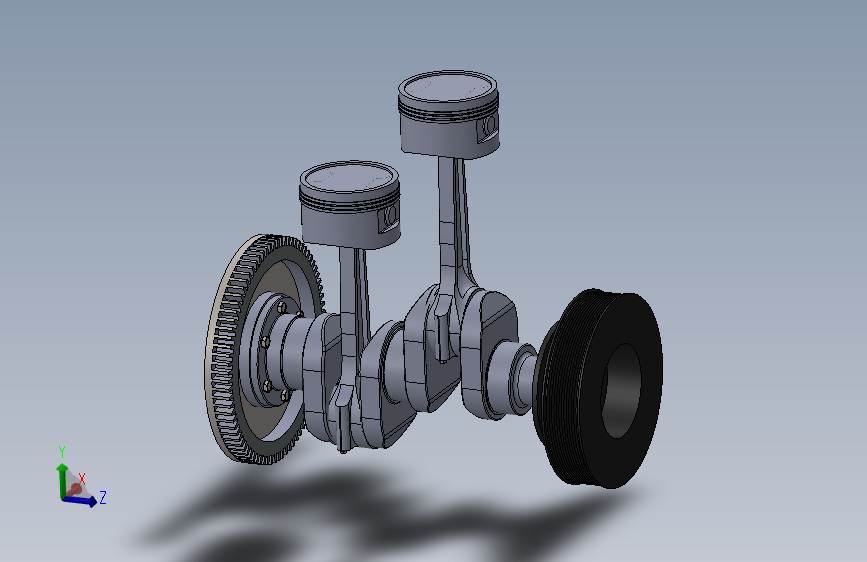Select the top face of the left piston
The width and height of the screenshot is (867, 562).
(349, 176)
